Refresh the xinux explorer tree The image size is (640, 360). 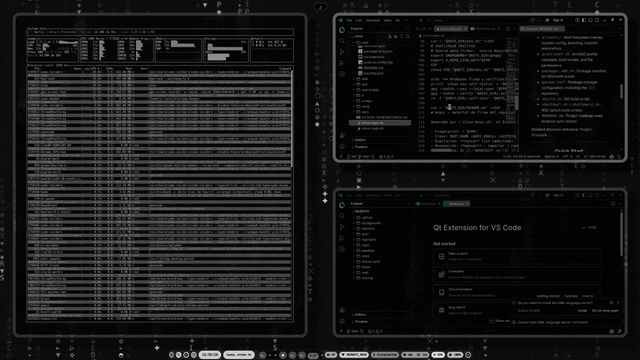[x=401, y=36]
